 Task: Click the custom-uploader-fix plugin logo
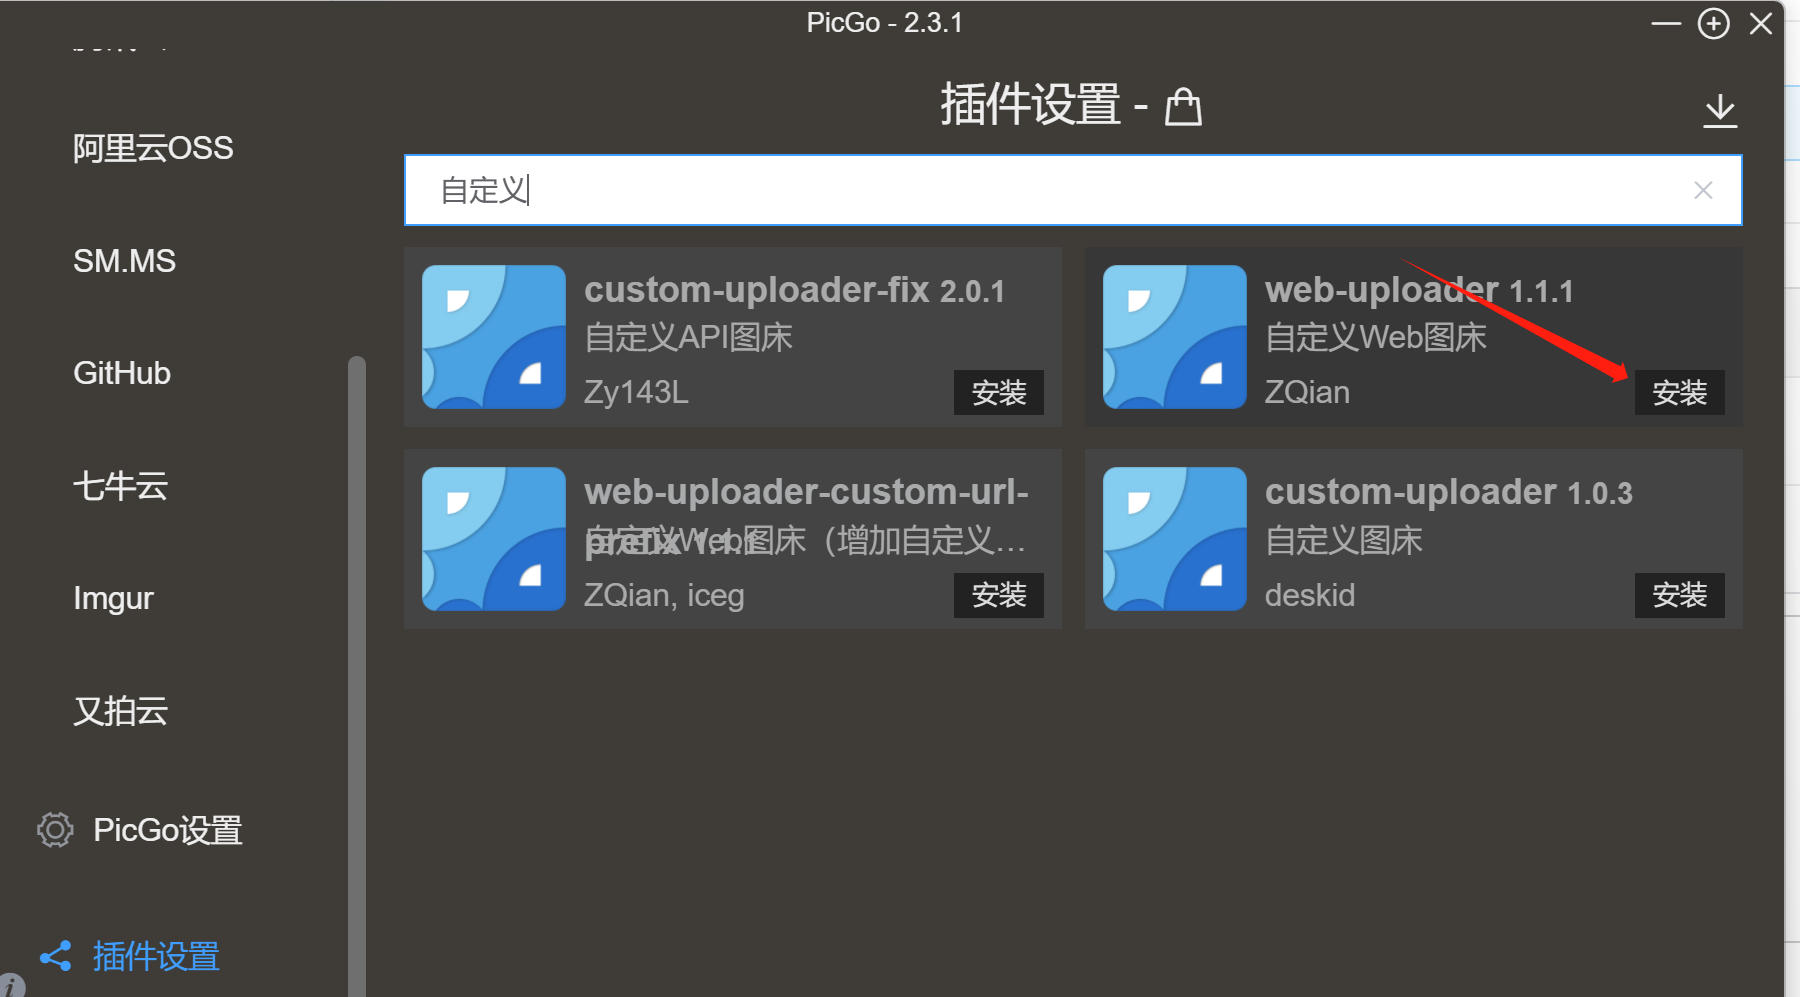pos(494,337)
